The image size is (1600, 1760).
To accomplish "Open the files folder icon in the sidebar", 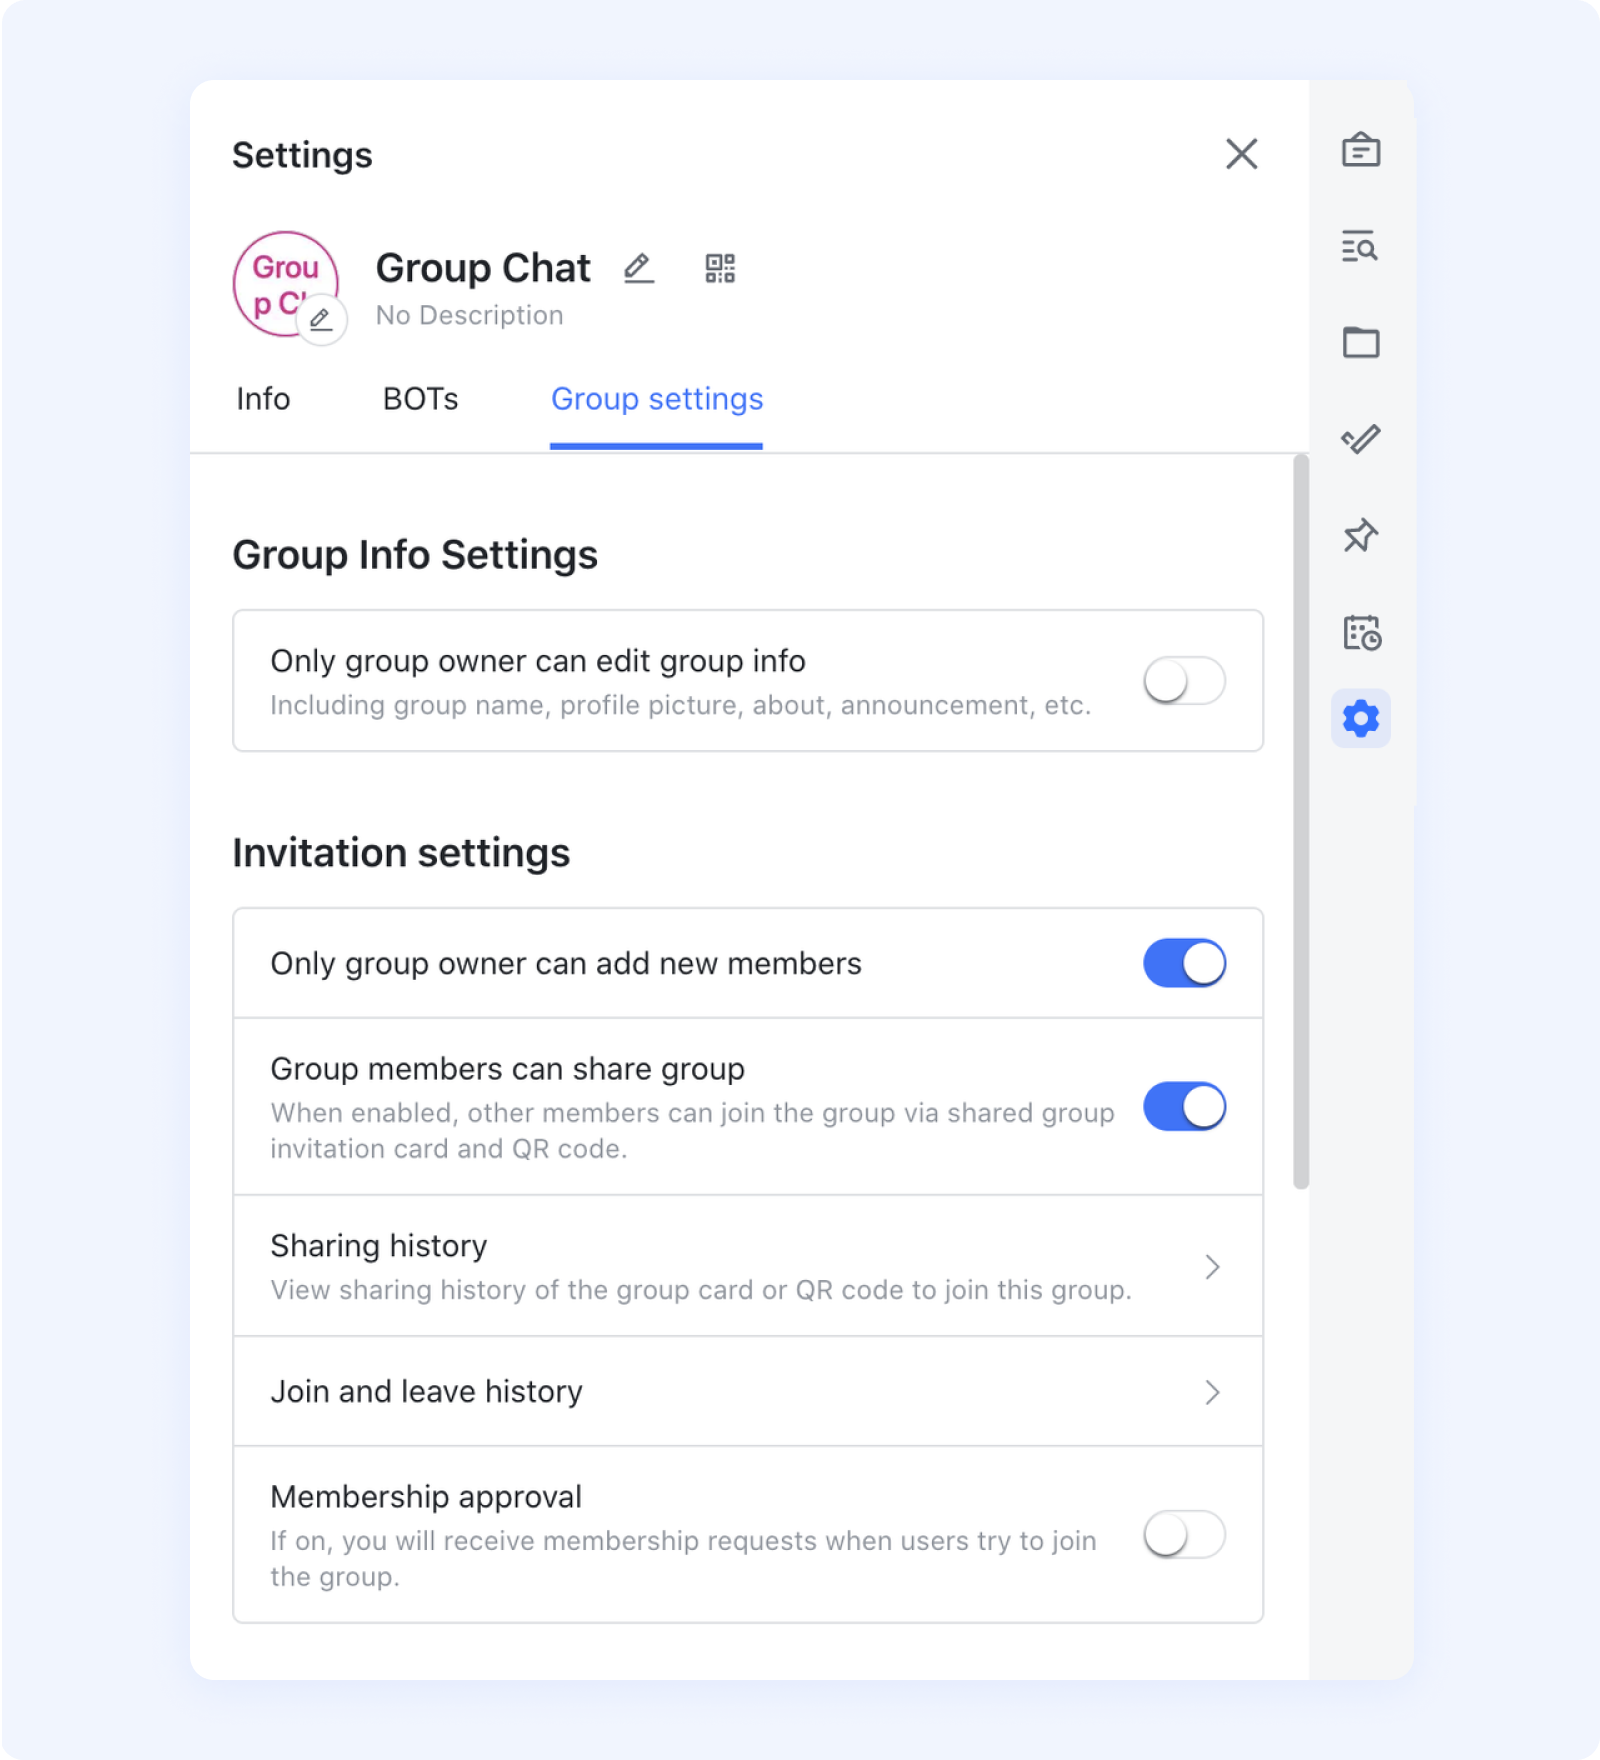I will coord(1360,342).
